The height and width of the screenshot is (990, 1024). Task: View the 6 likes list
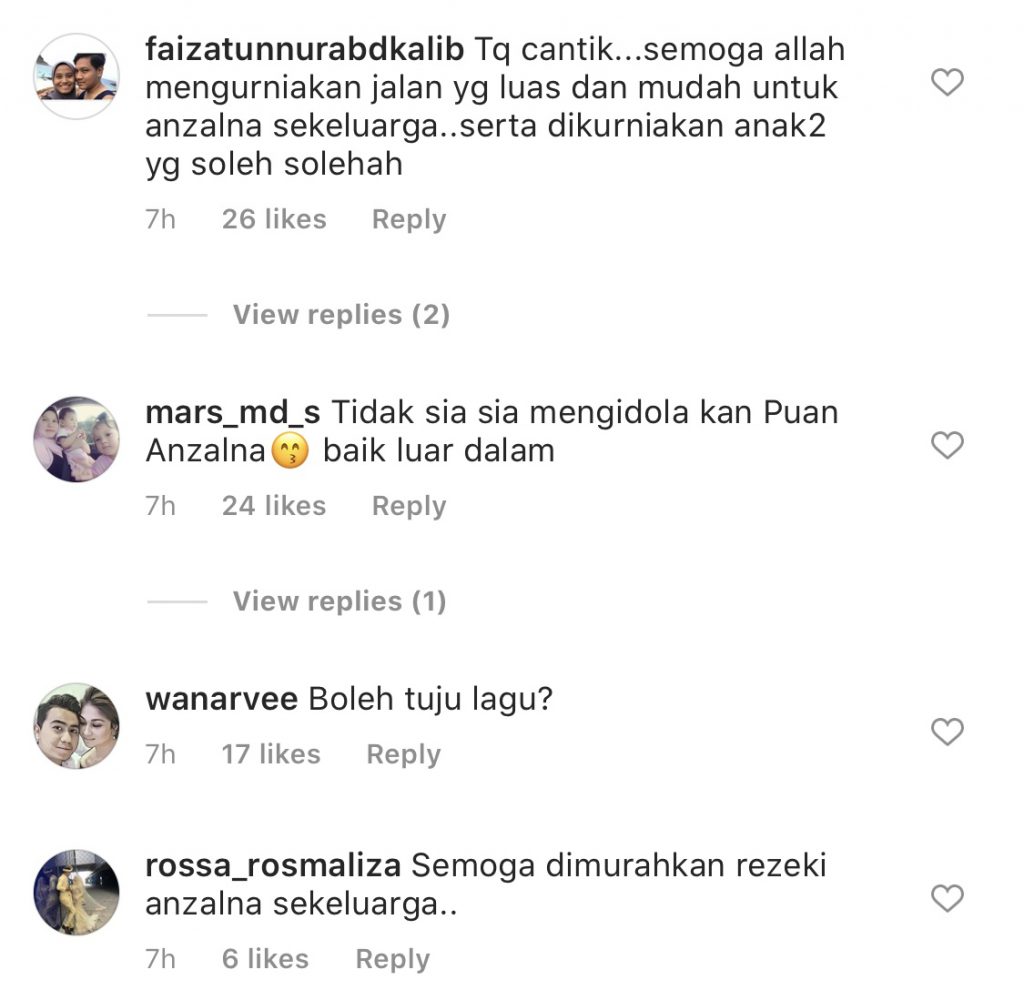tap(265, 959)
